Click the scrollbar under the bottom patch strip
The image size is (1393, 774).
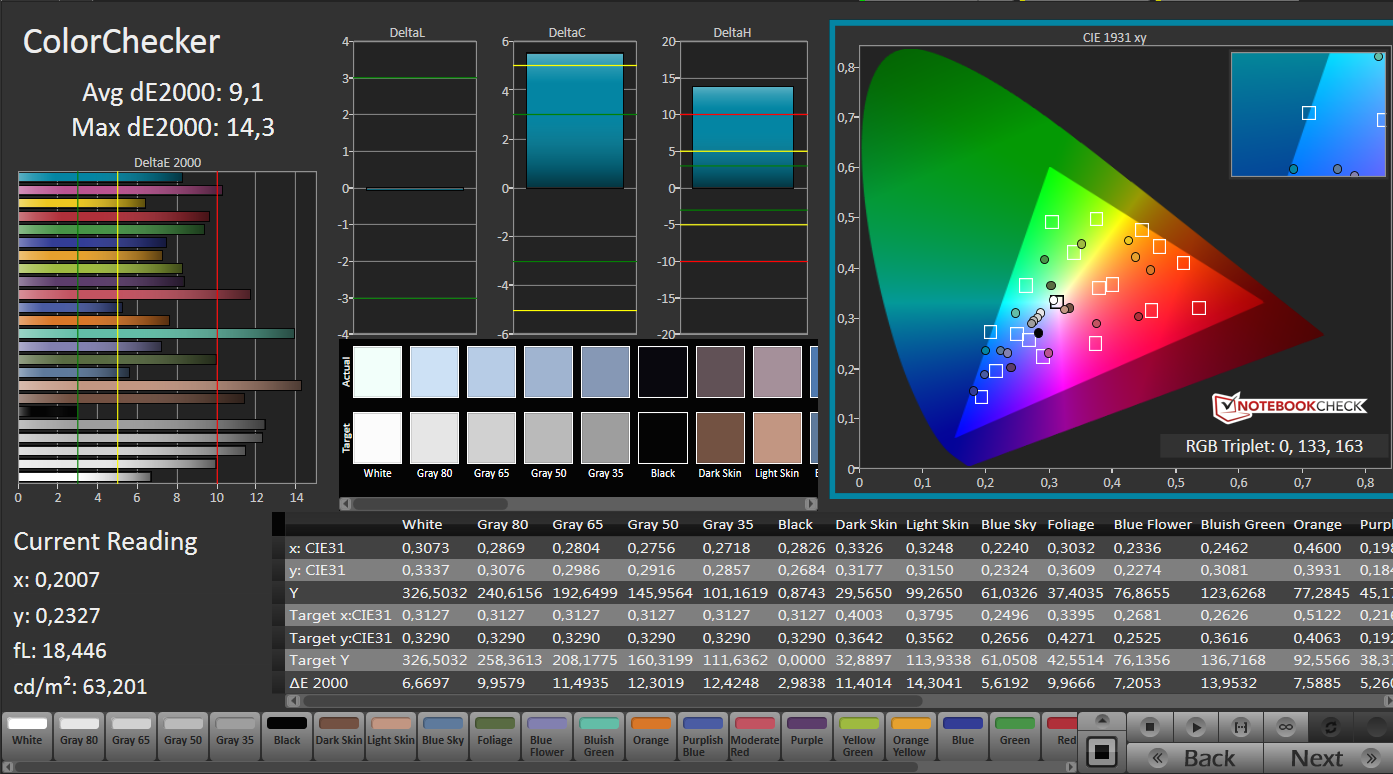[x=540, y=767]
